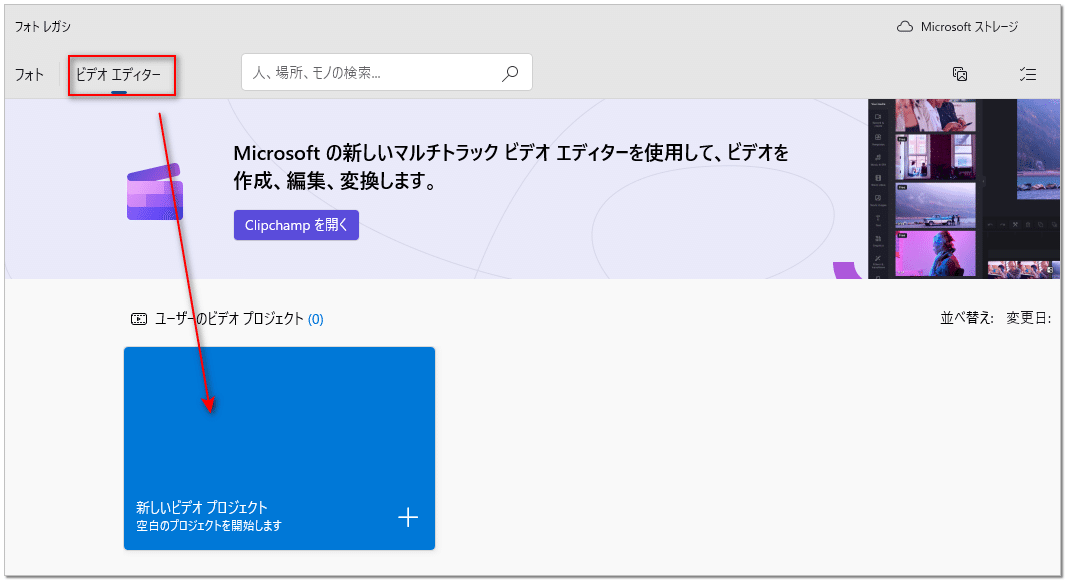1066x581 pixels.
Task: Click the フォト レガシ app title
Action: tap(44, 27)
